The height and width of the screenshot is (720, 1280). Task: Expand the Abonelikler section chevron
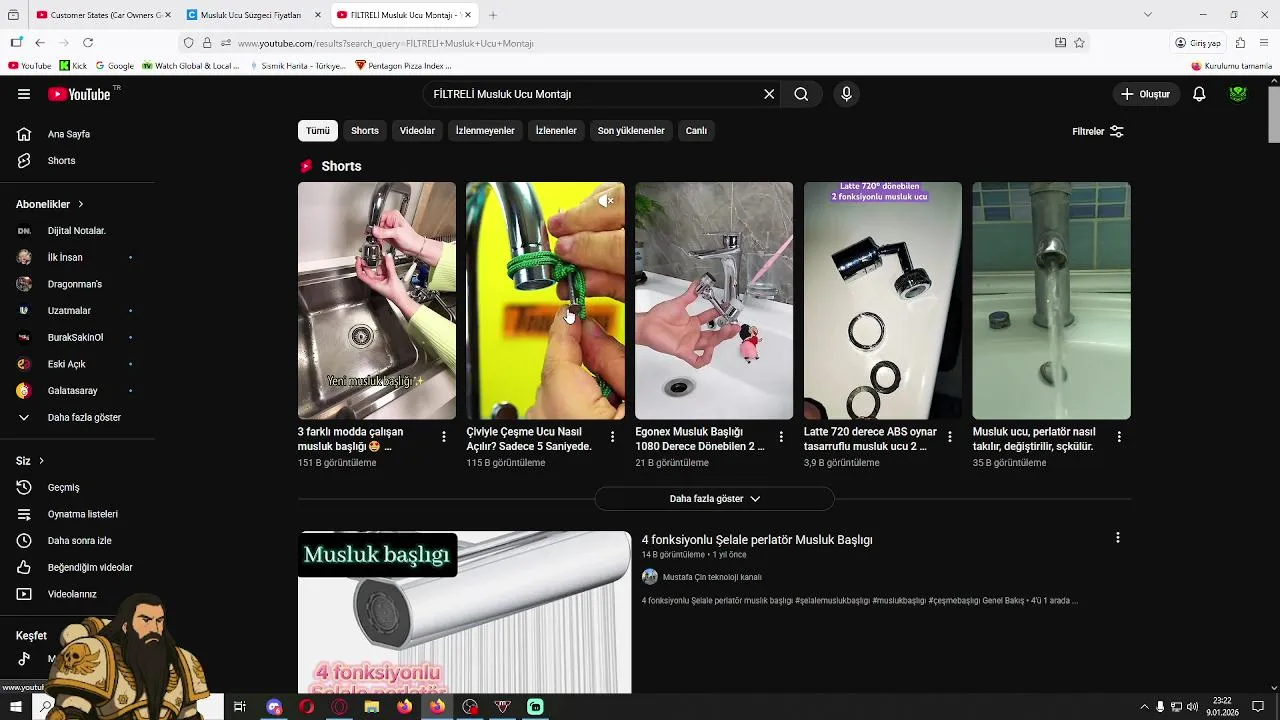pyautogui.click(x=81, y=204)
